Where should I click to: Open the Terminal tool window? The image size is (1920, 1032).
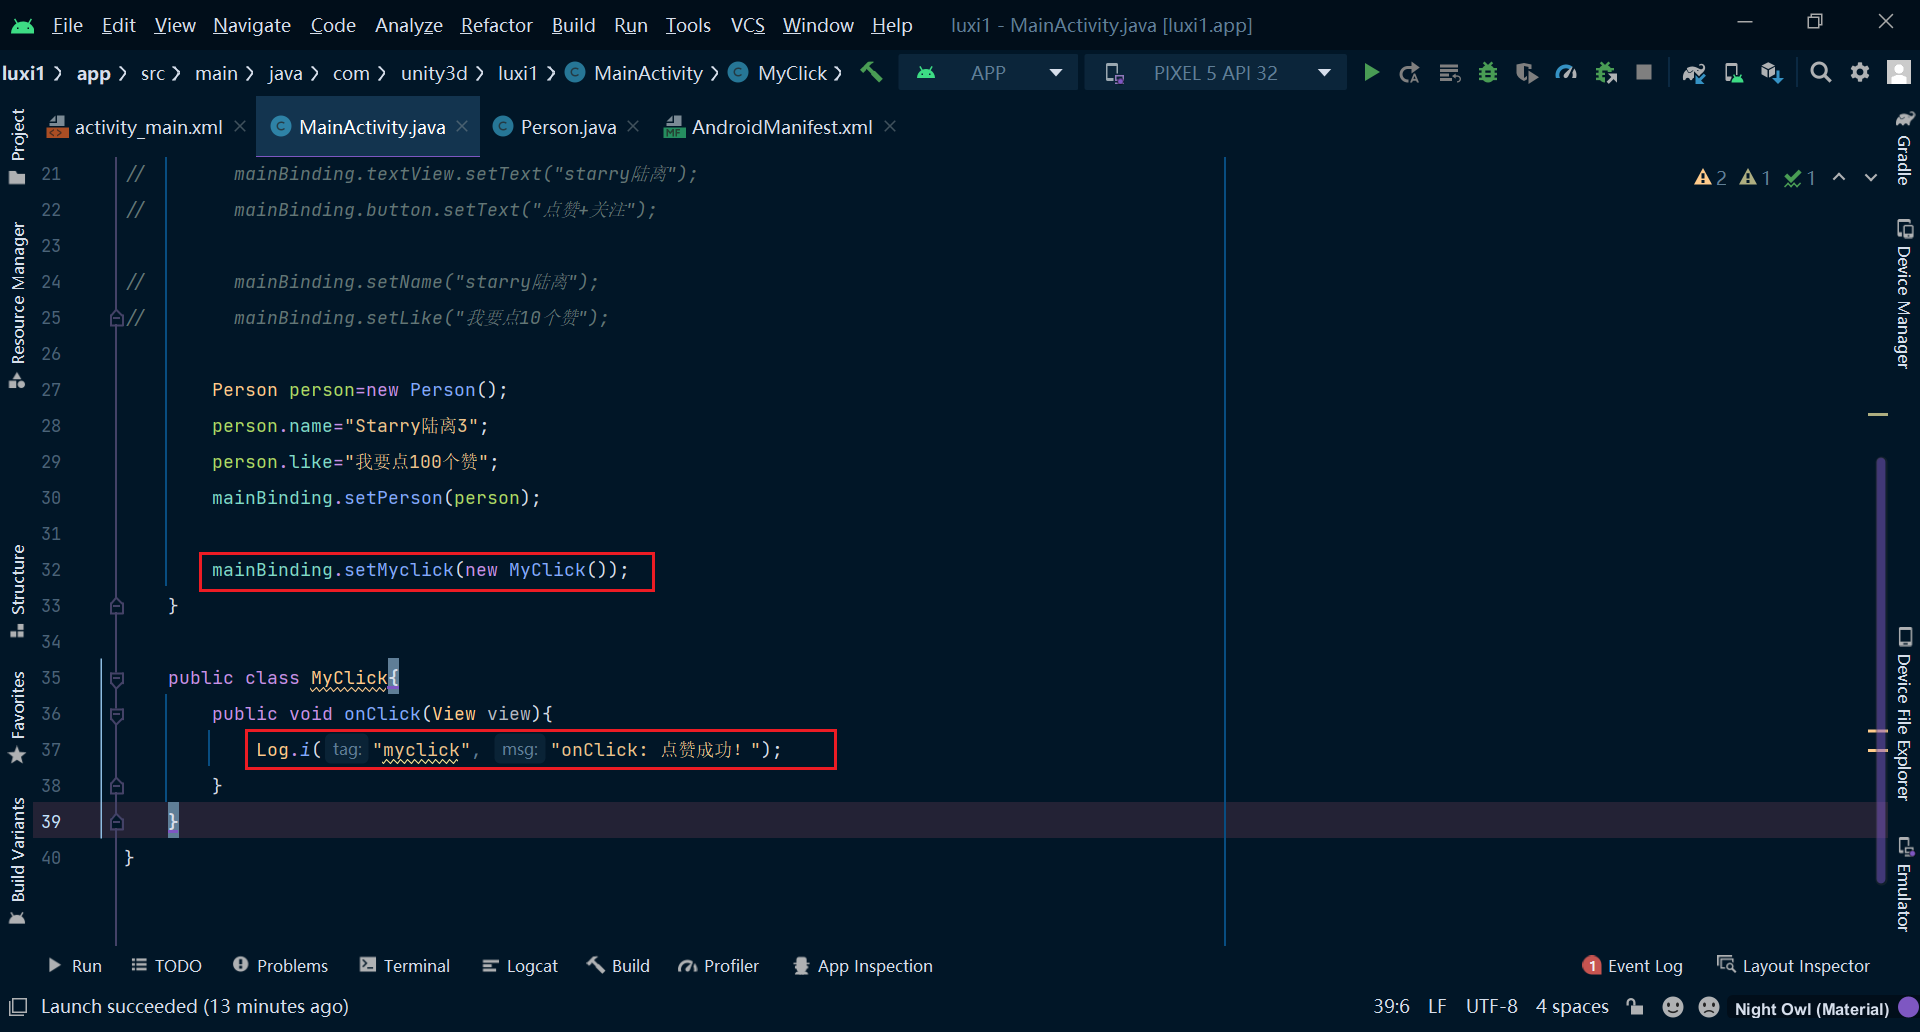405,966
